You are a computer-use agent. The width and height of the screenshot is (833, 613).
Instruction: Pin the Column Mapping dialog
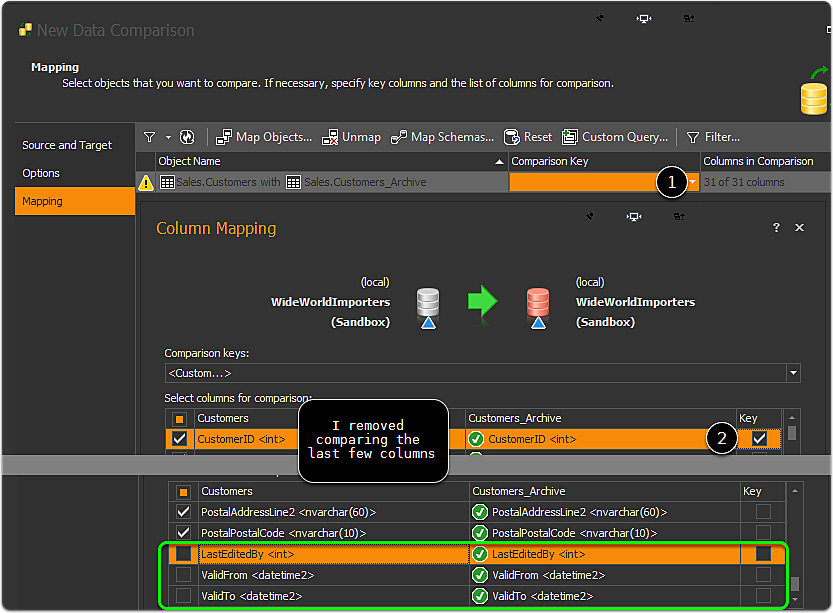tap(590, 216)
